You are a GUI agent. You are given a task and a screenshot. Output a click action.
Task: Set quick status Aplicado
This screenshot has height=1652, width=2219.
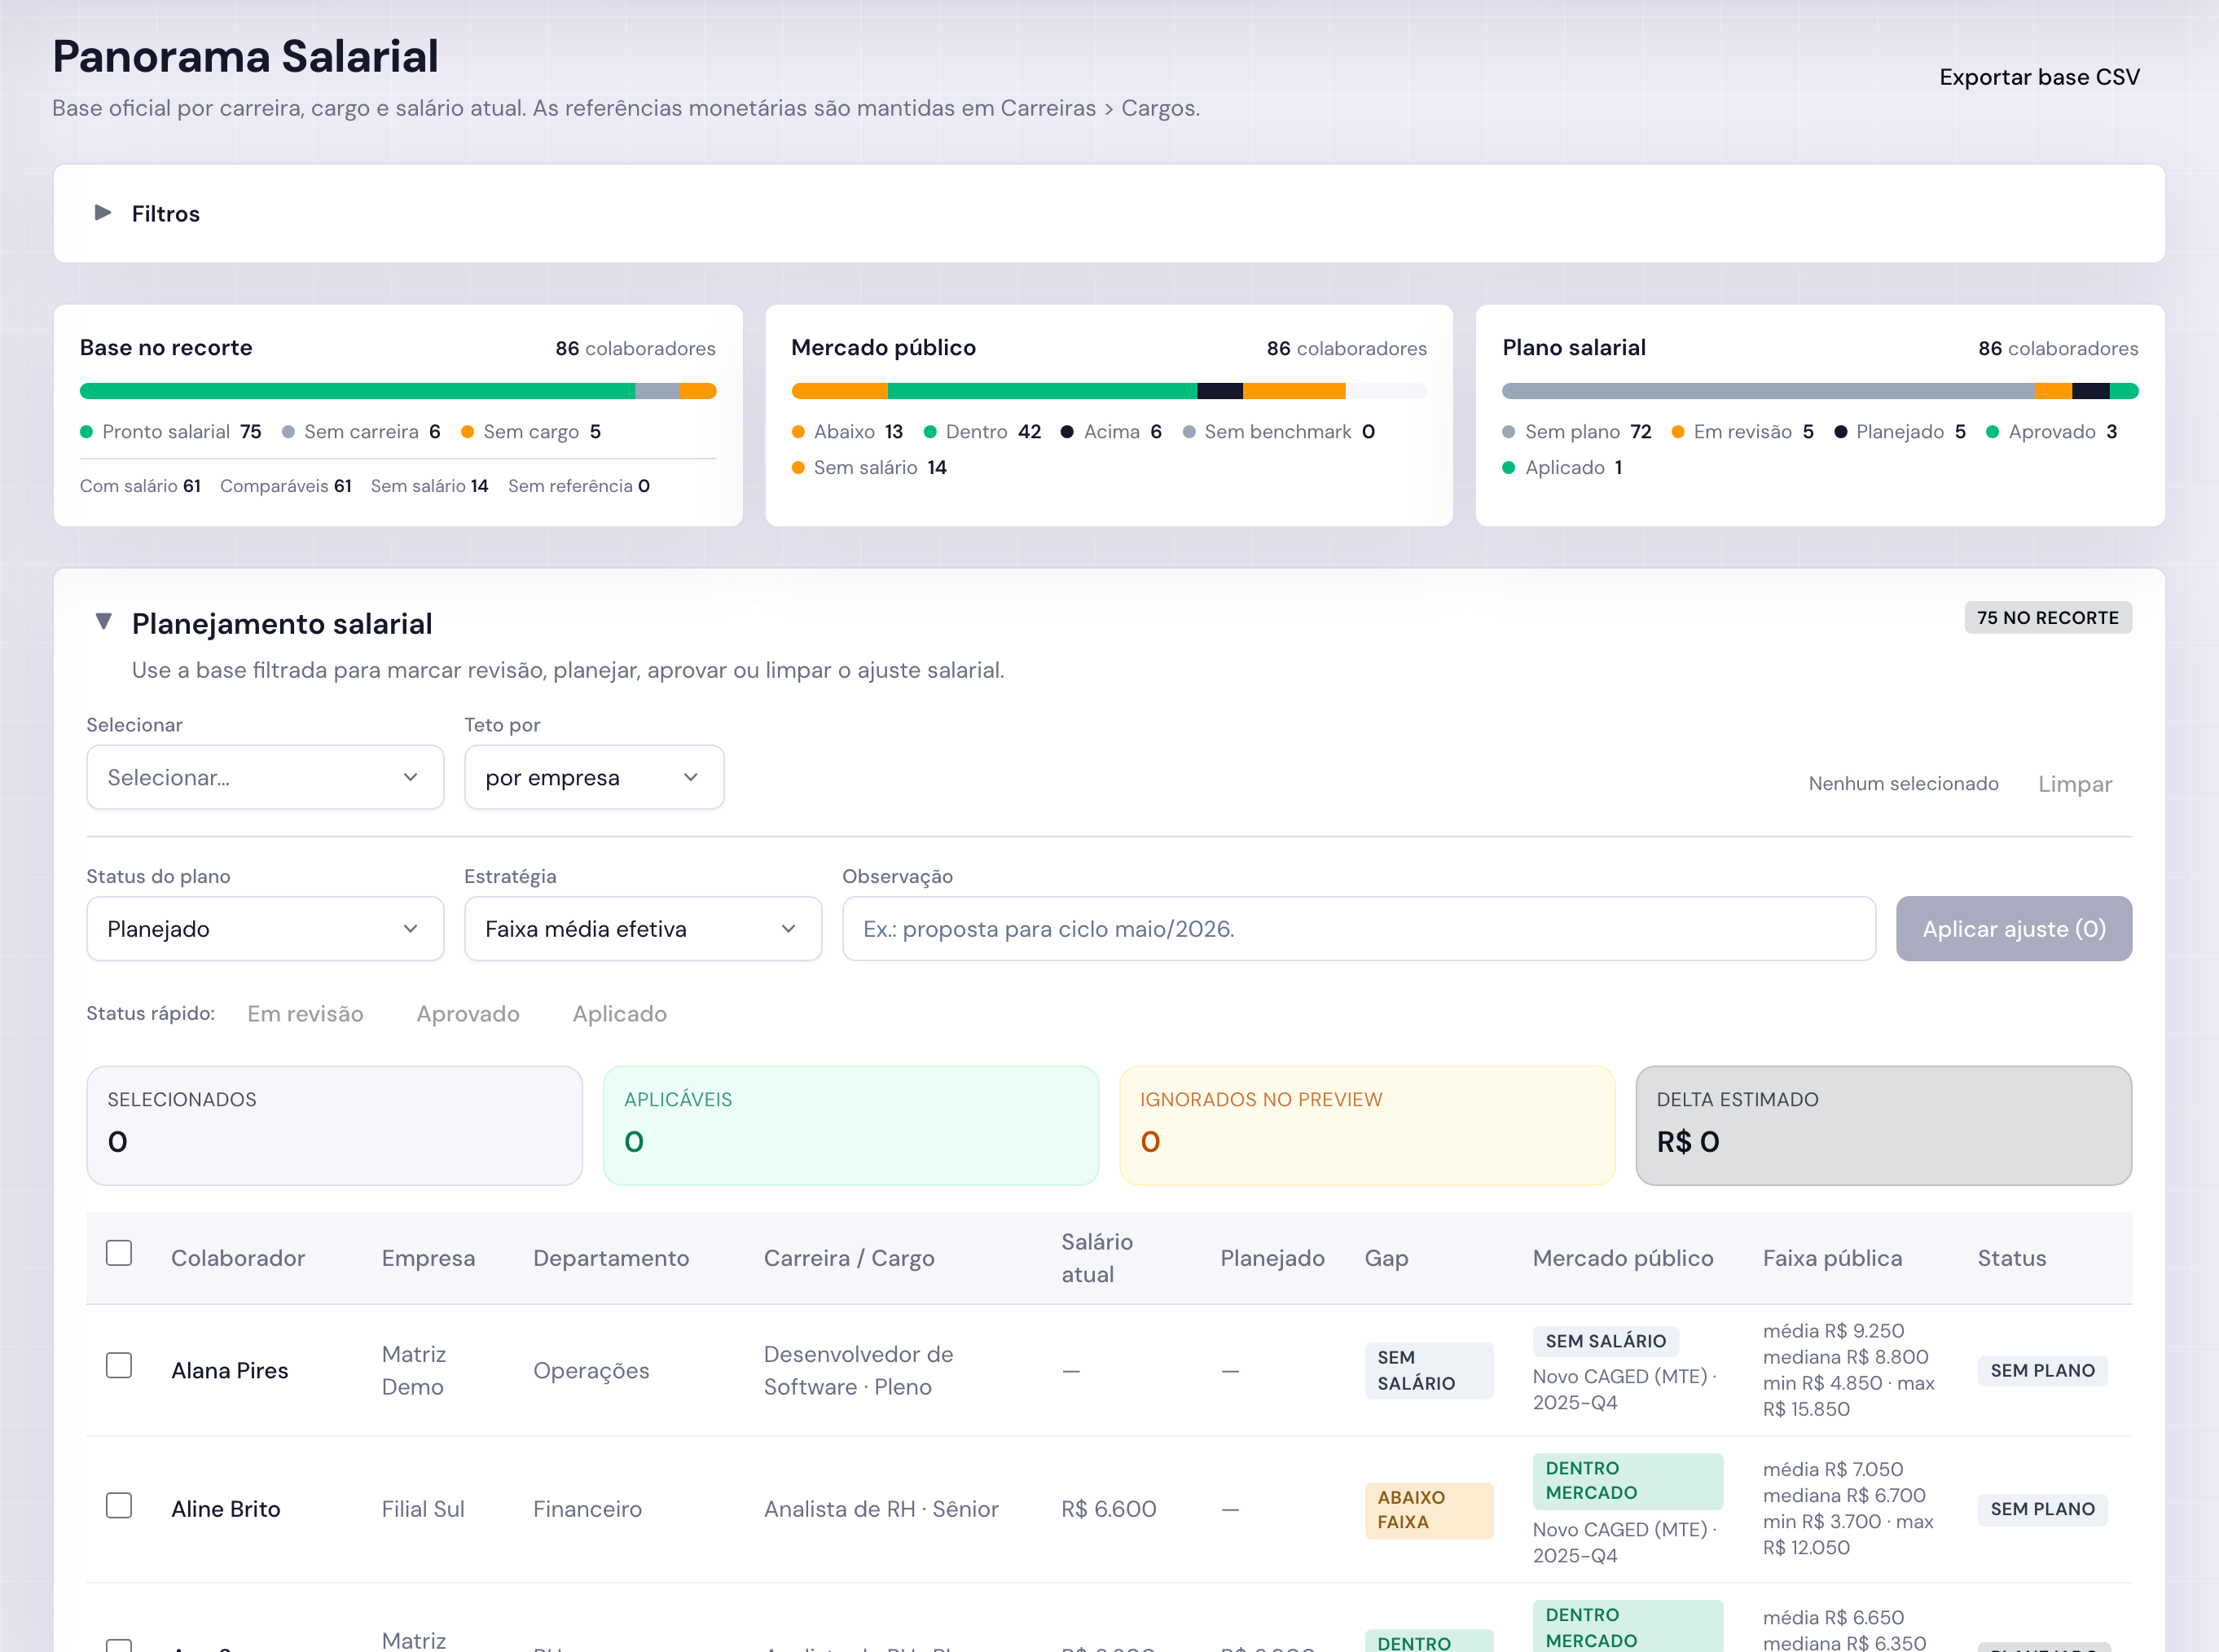pyautogui.click(x=619, y=1014)
